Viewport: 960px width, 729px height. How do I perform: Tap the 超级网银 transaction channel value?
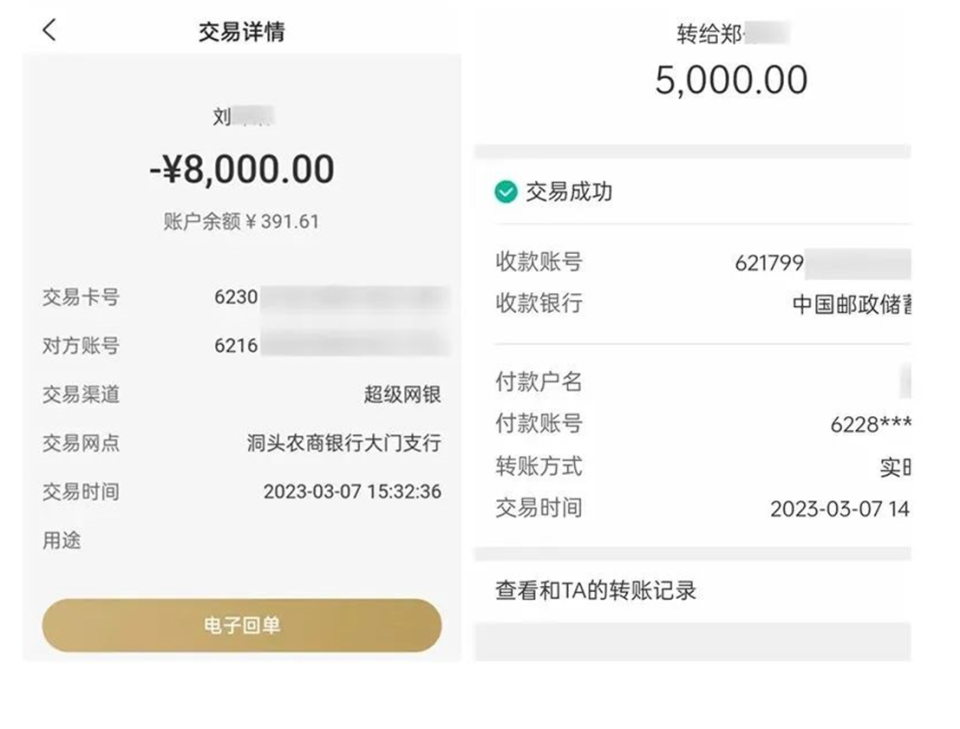click(402, 394)
